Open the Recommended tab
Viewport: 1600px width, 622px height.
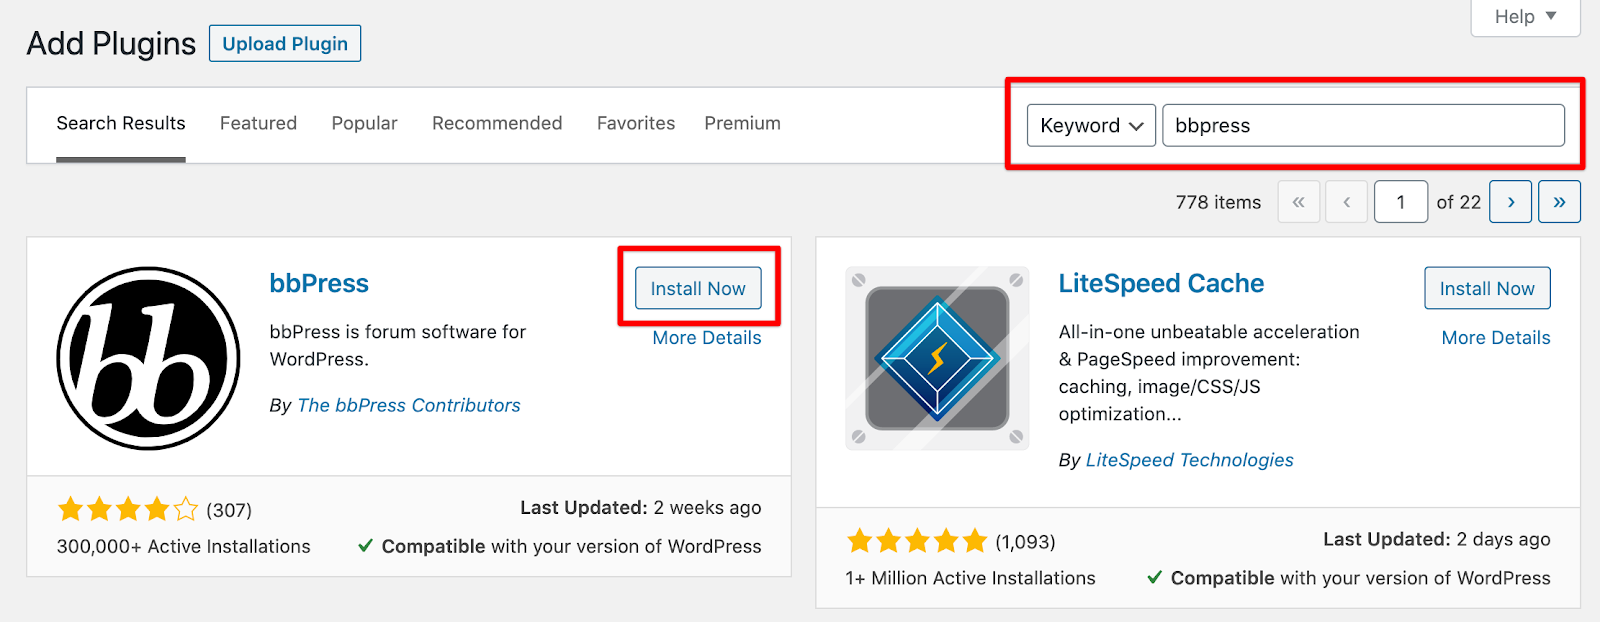[x=497, y=123]
